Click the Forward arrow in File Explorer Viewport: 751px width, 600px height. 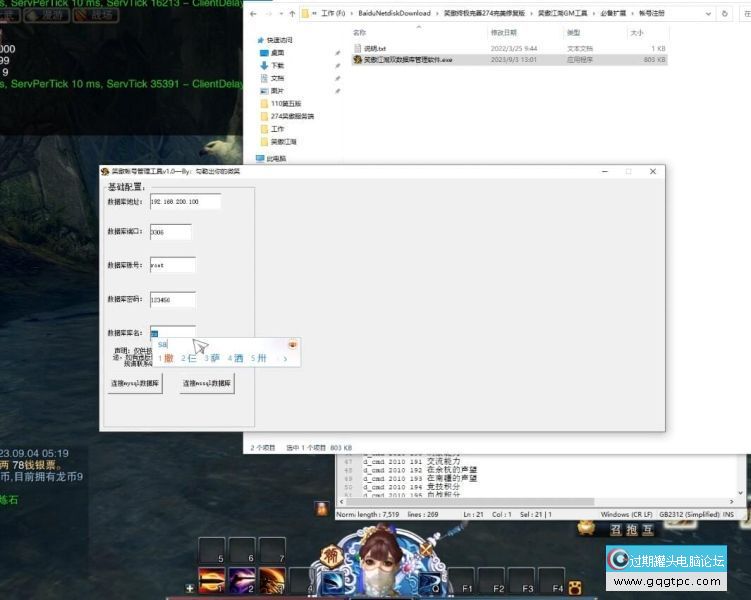[x=269, y=14]
